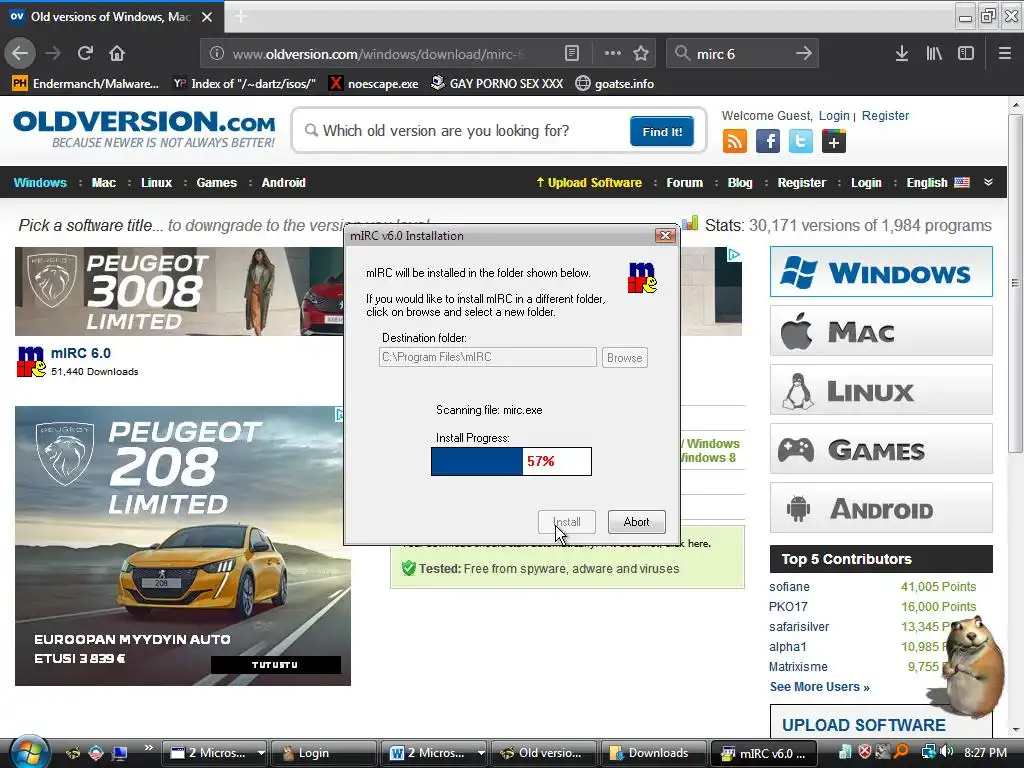Open the Windows category banner
The image size is (1024, 768).
pos(881,272)
